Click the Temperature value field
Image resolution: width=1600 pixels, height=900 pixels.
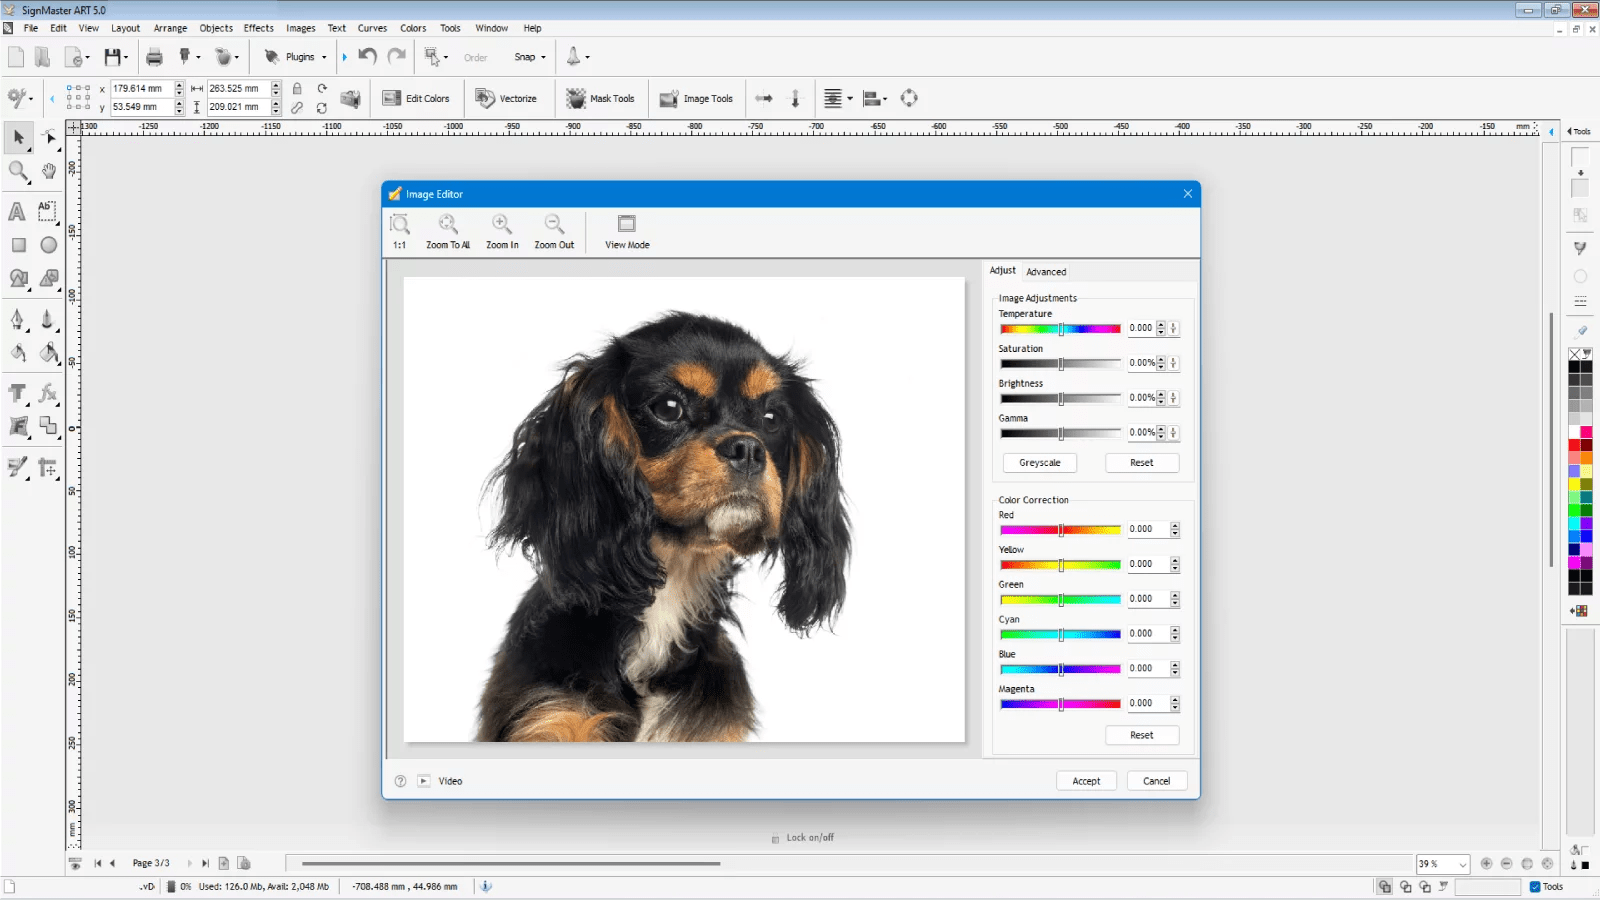tap(1141, 328)
